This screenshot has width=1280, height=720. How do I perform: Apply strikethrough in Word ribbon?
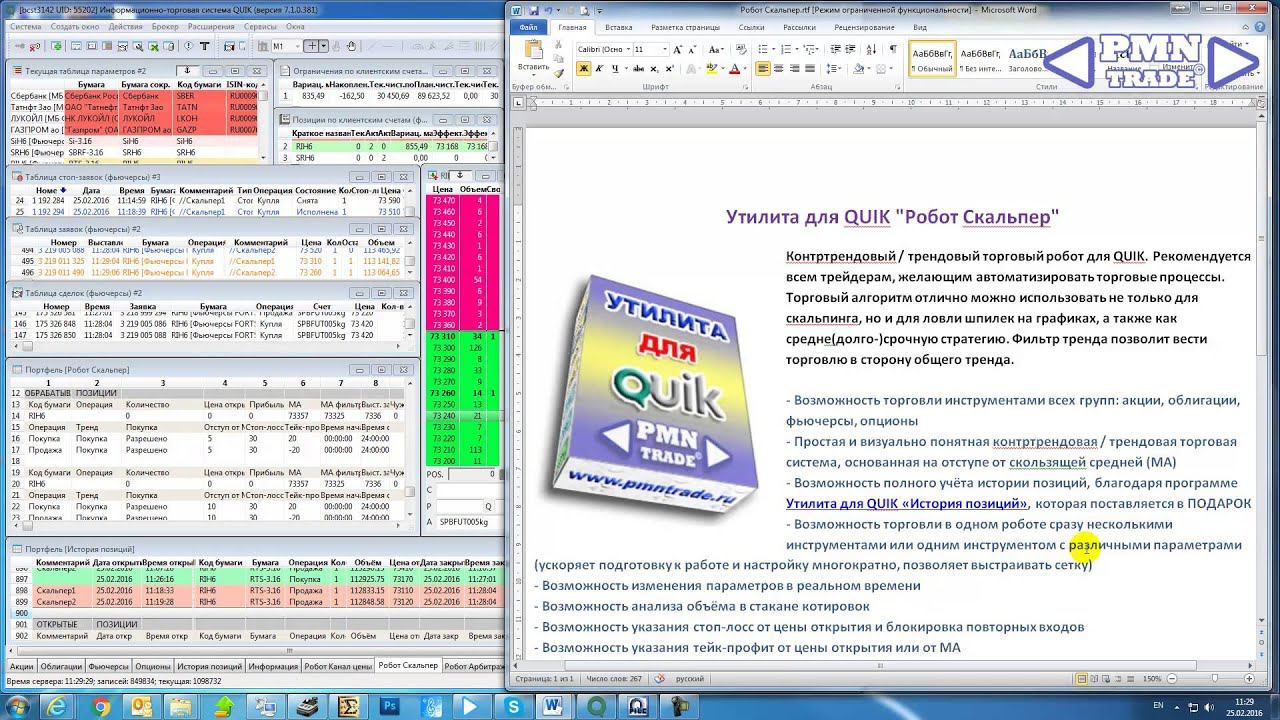pyautogui.click(x=638, y=68)
